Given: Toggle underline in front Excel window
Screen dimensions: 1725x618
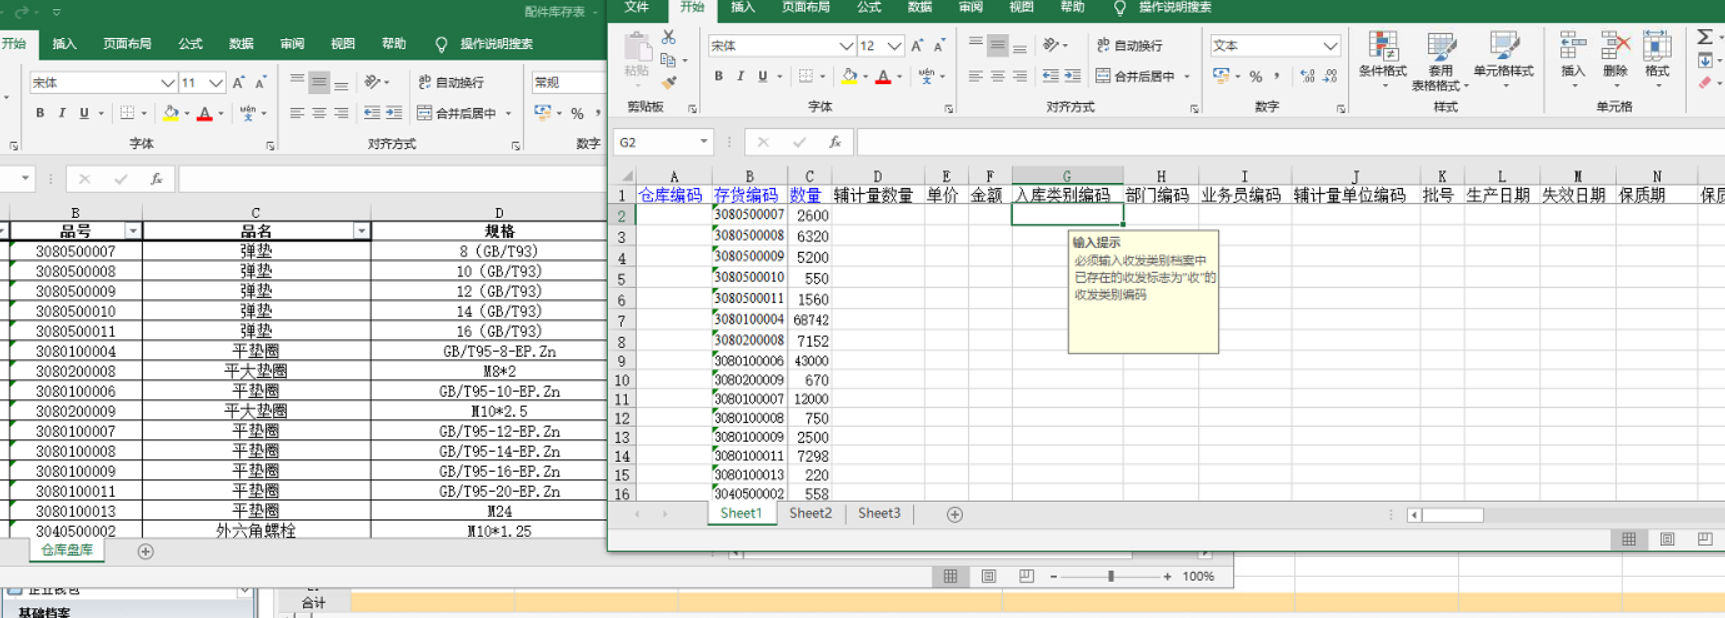Looking at the screenshot, I should pyautogui.click(x=762, y=76).
